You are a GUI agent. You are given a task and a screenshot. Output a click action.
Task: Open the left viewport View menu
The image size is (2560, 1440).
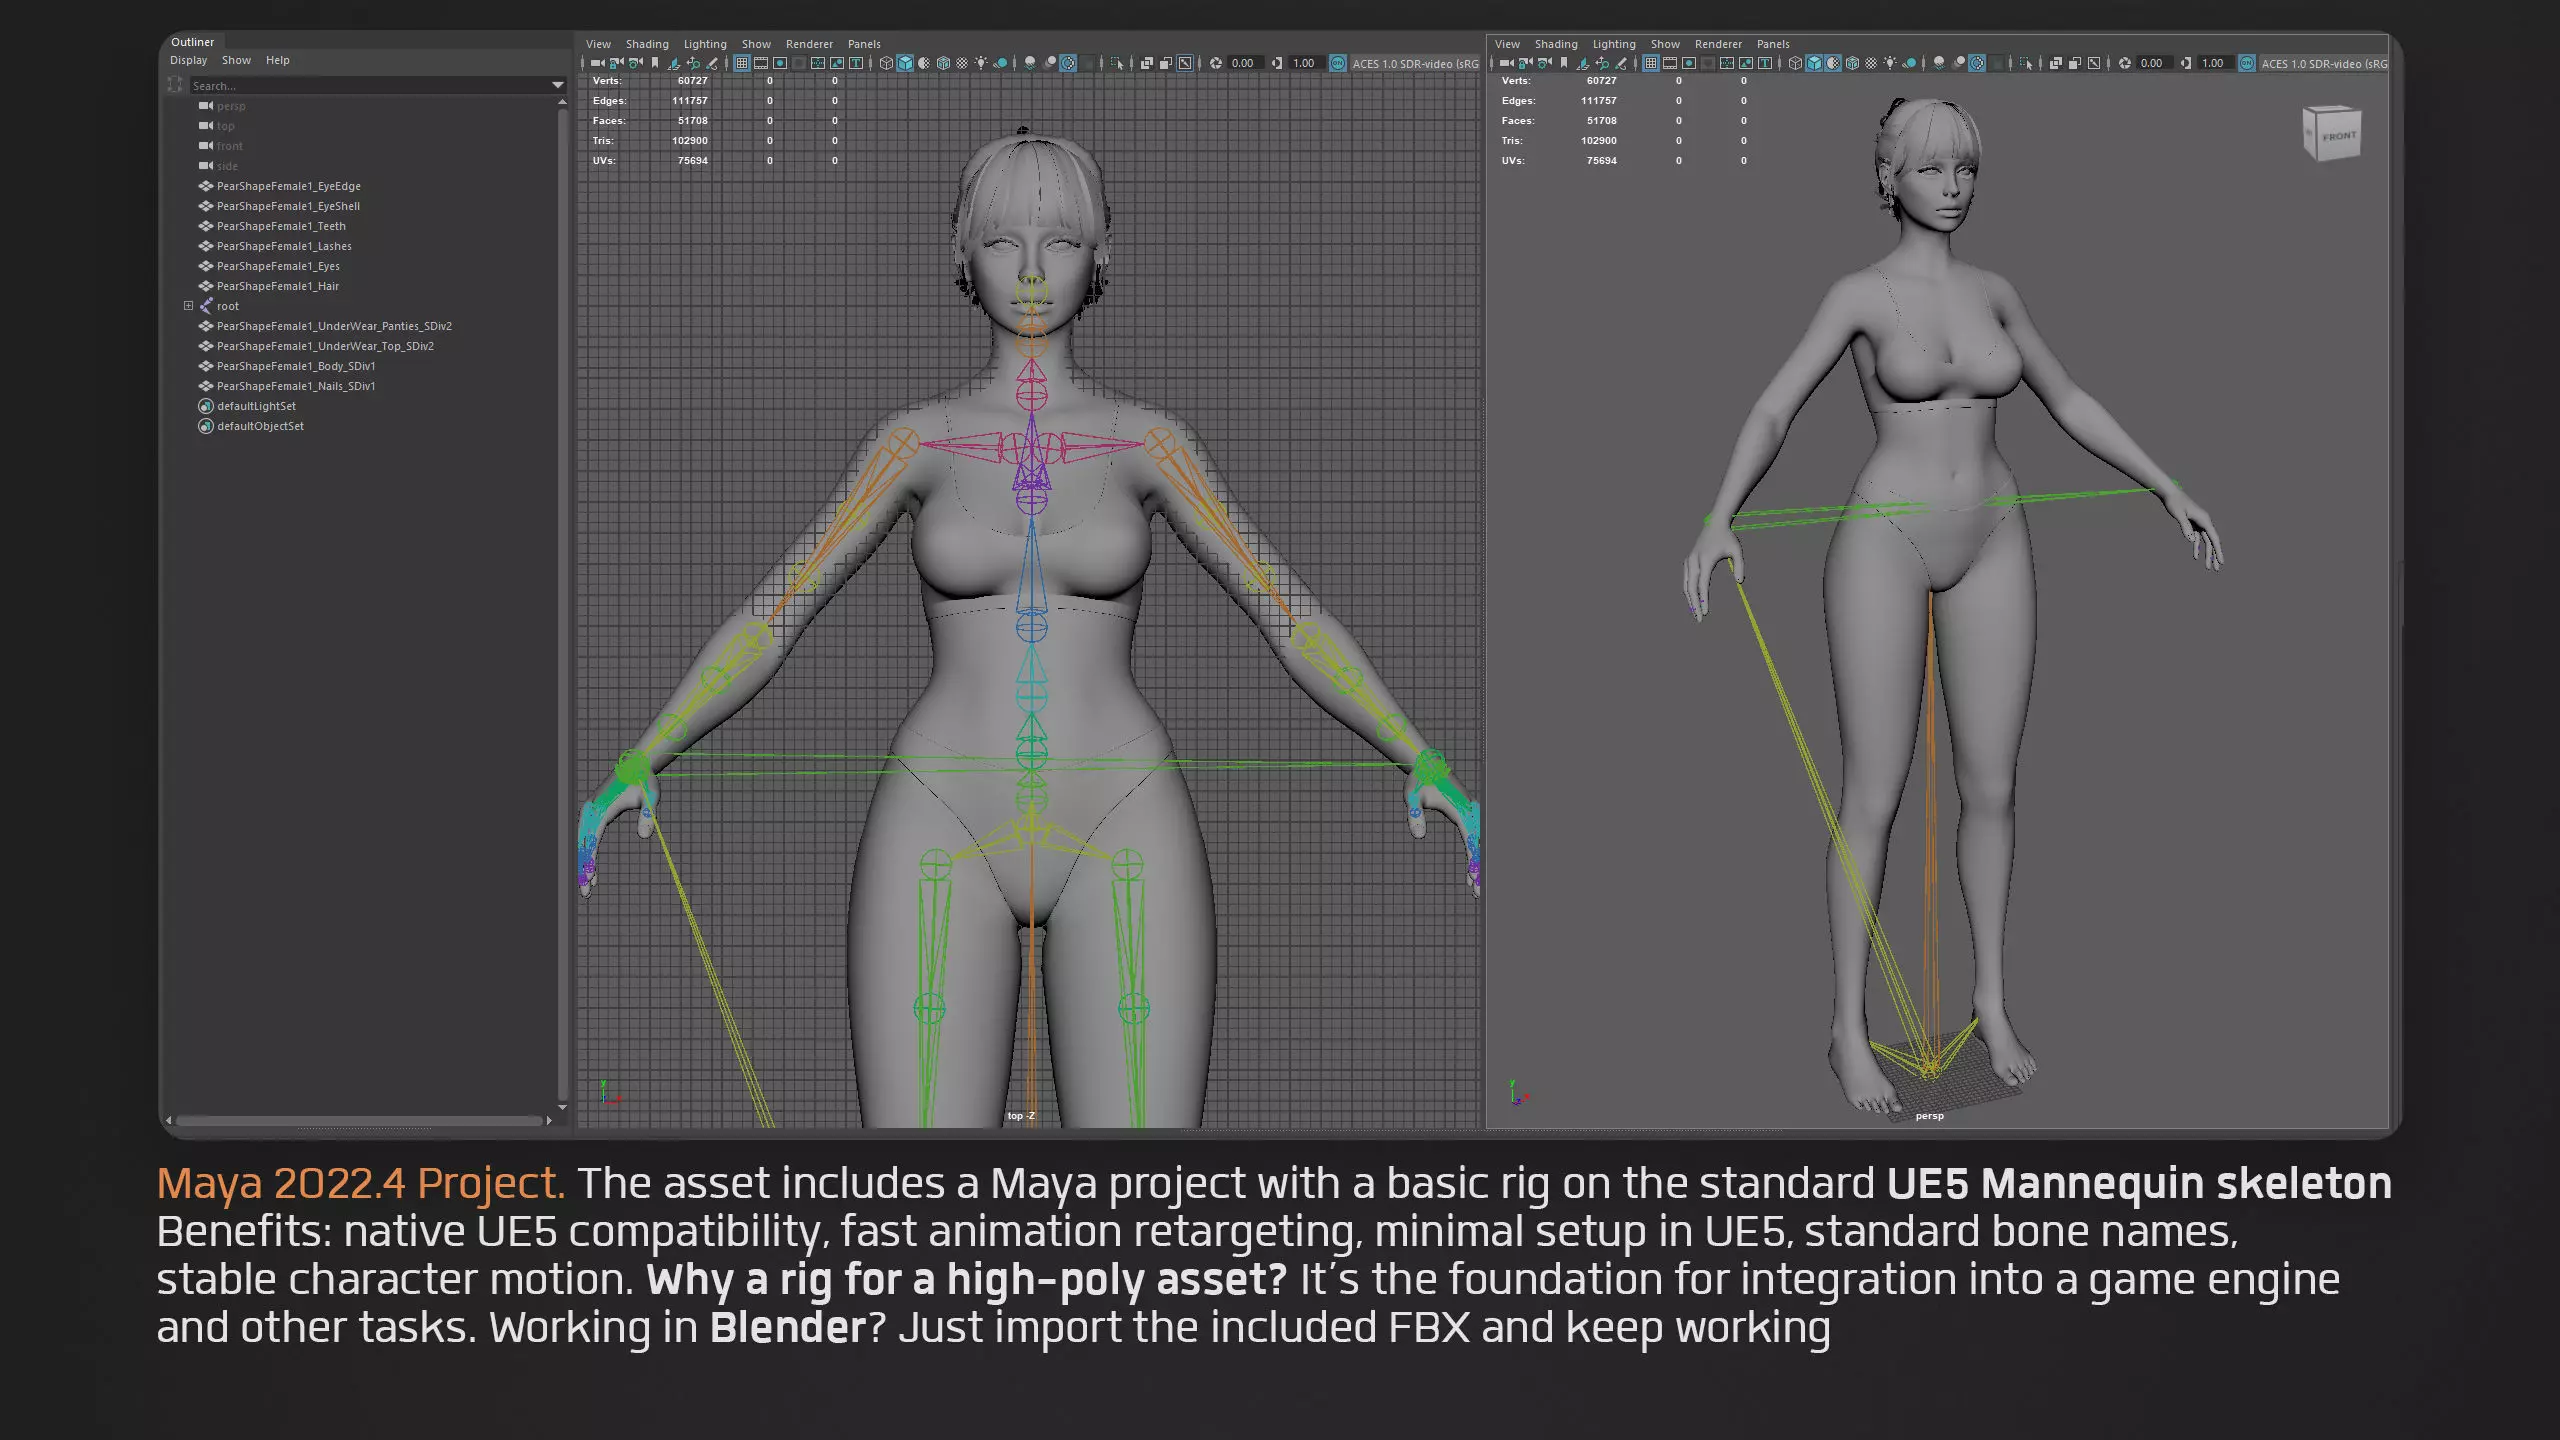(598, 44)
